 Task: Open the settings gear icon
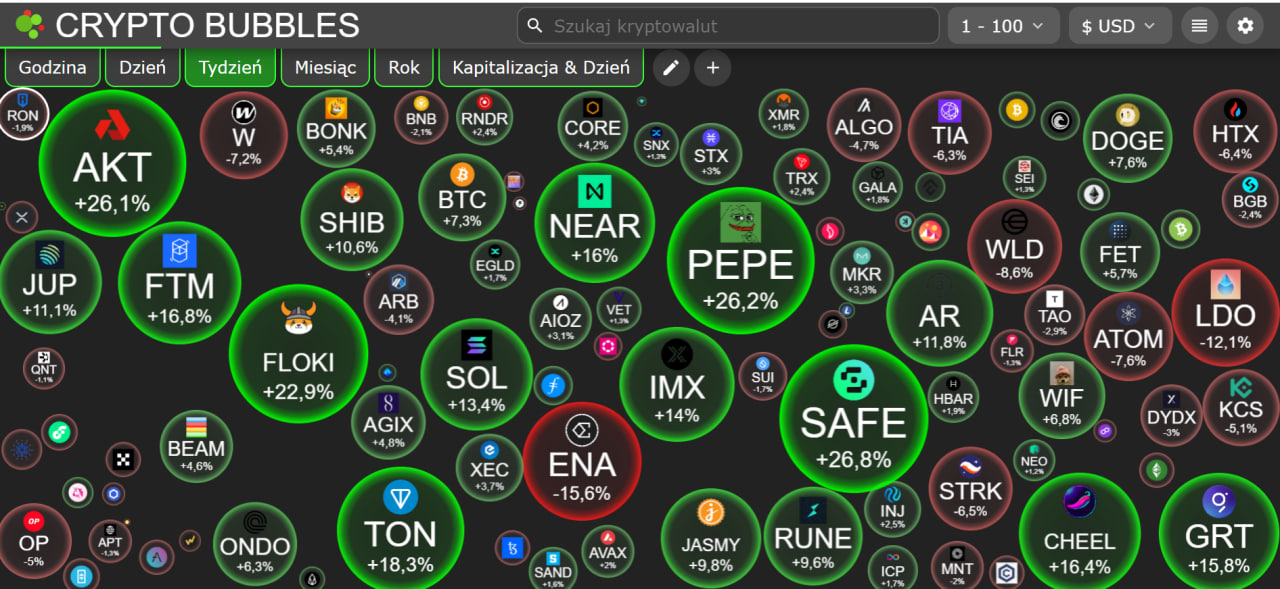1245,26
